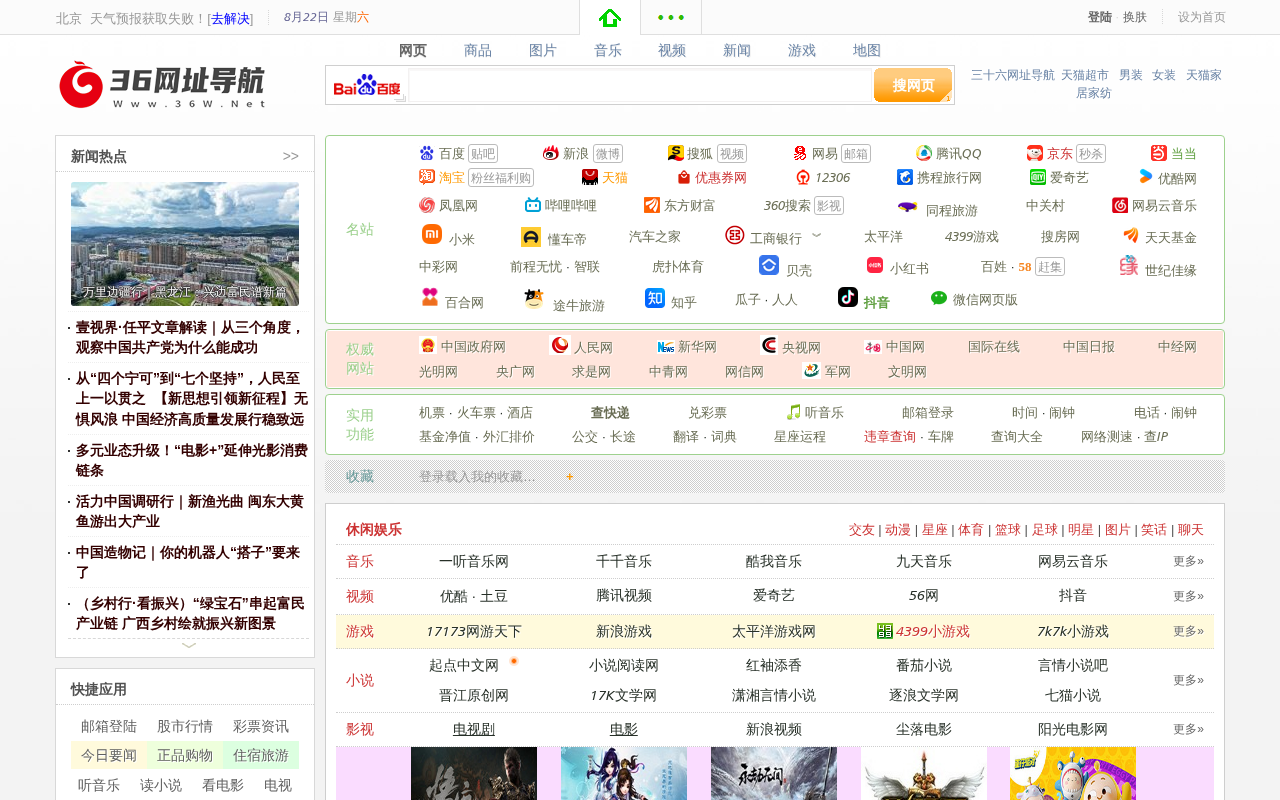Switch to the 商品 search tab

478,51
